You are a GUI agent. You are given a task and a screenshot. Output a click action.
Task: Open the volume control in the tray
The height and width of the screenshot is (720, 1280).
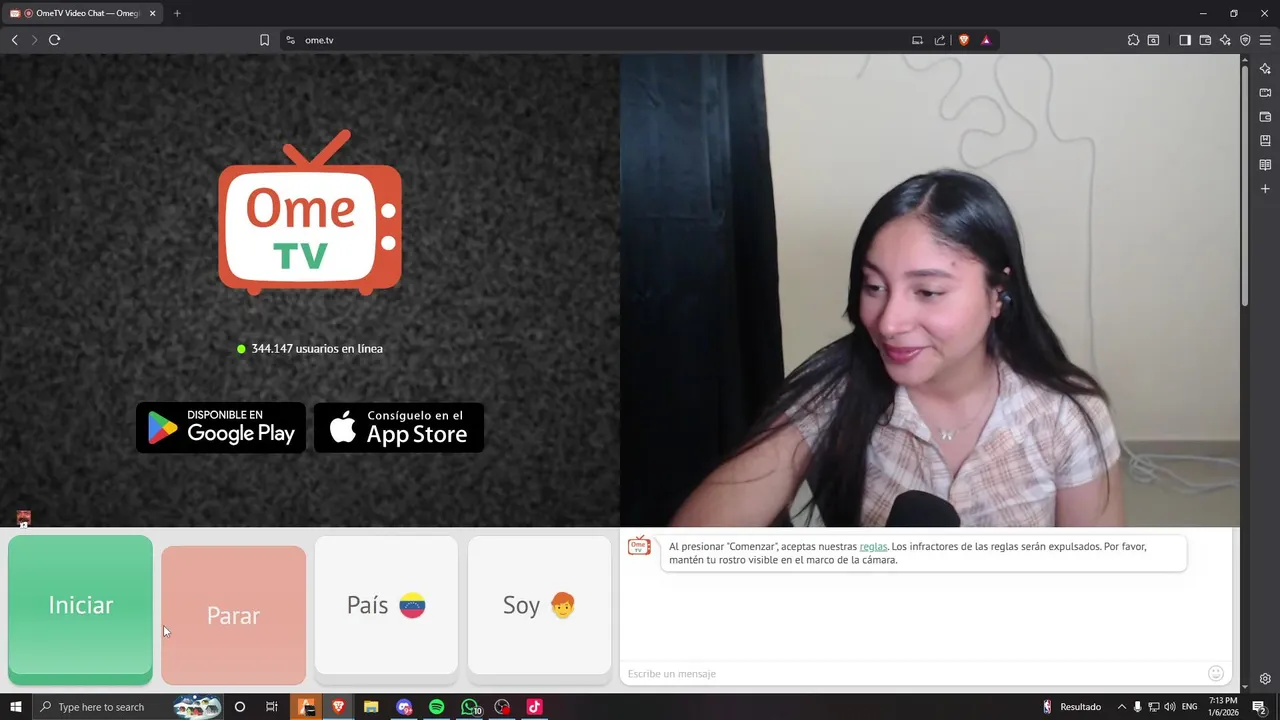[1168, 707]
